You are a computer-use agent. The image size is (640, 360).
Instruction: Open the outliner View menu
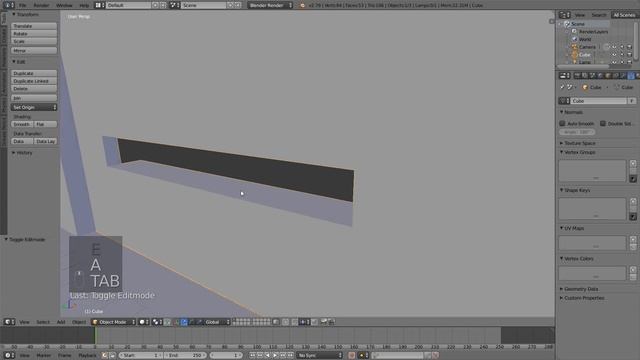click(580, 15)
